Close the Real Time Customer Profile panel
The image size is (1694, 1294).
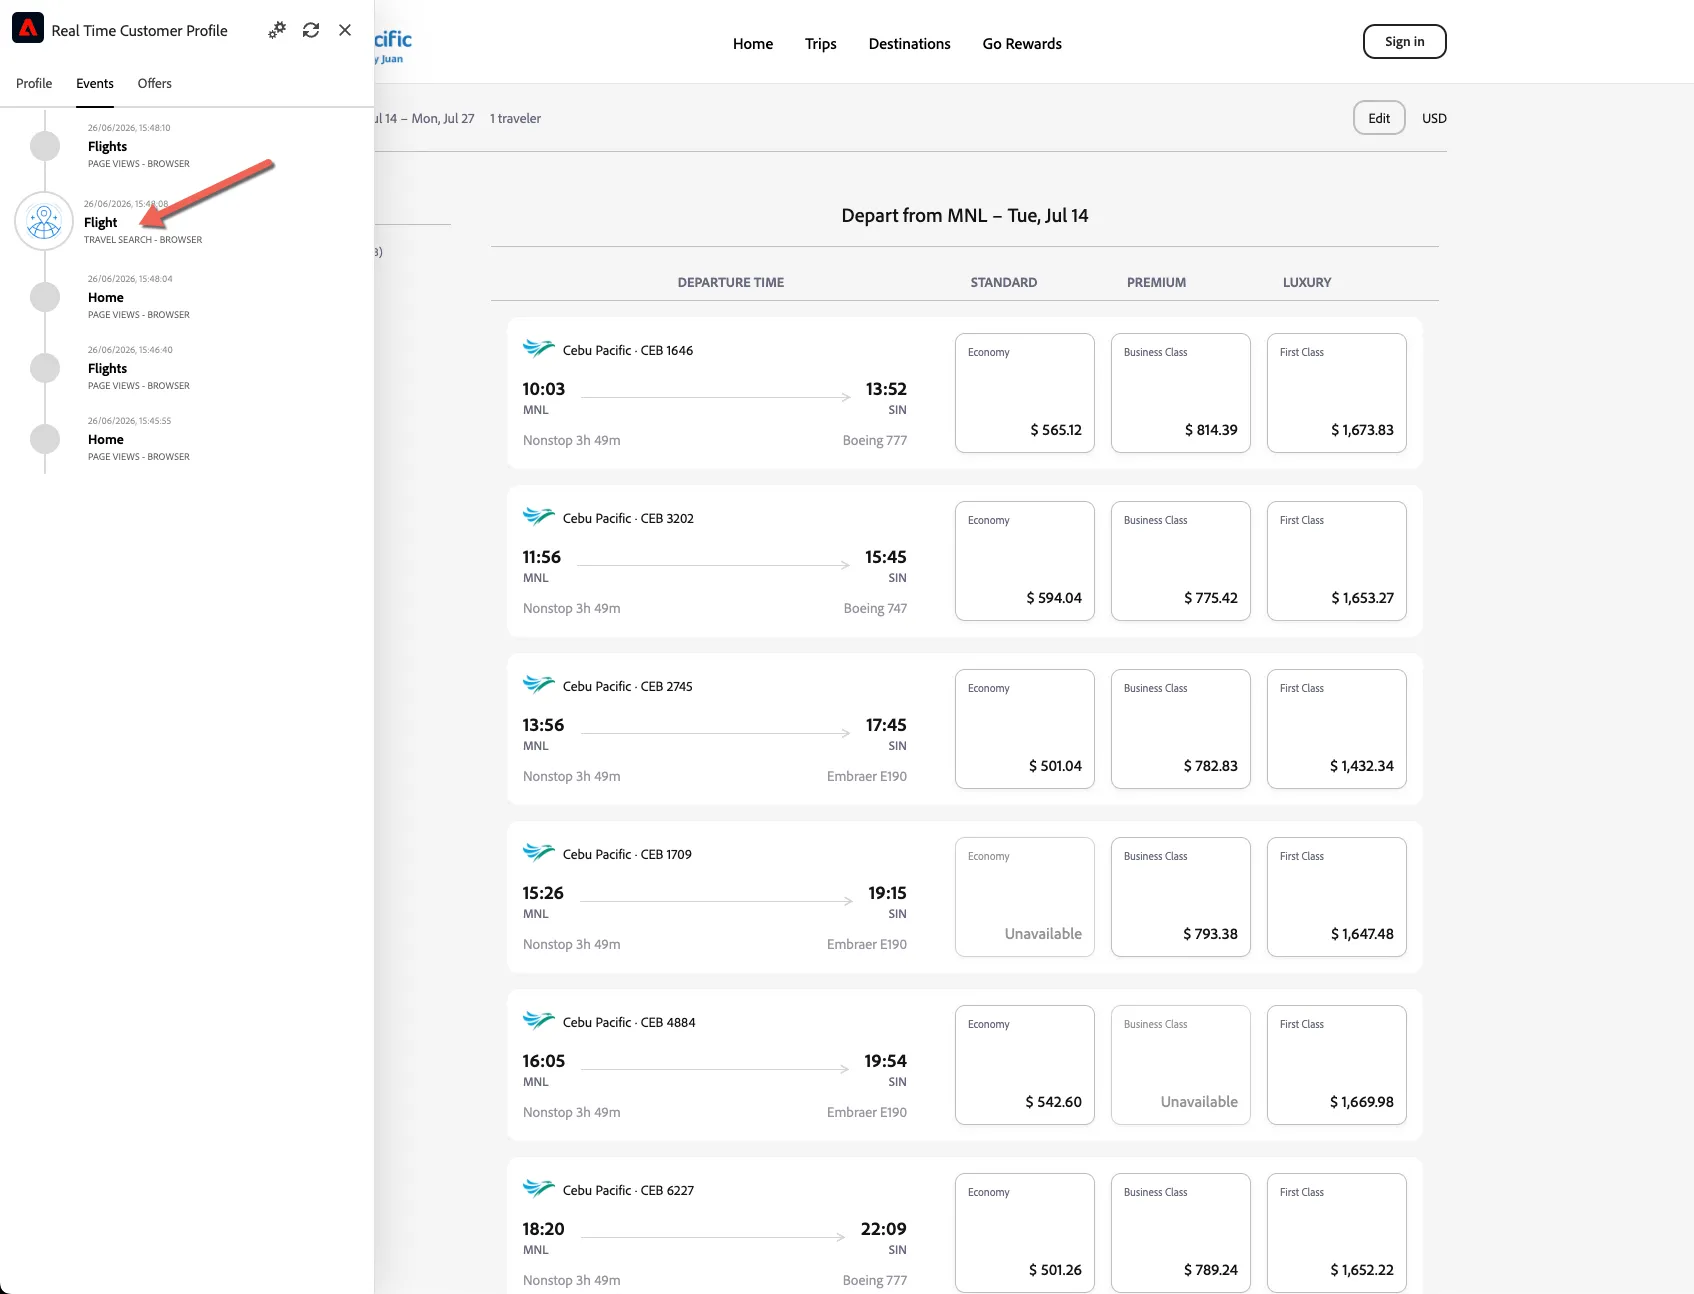tap(345, 30)
